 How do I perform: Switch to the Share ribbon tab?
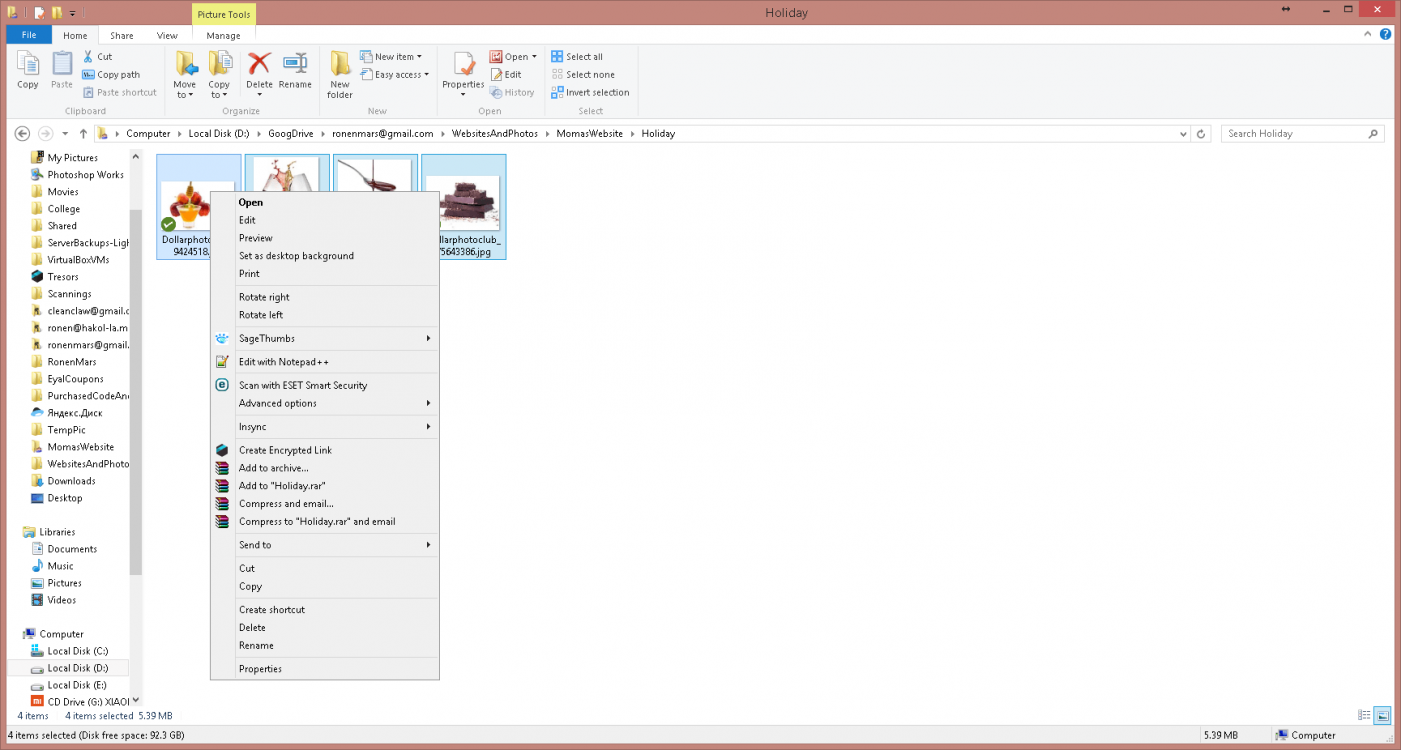point(122,35)
